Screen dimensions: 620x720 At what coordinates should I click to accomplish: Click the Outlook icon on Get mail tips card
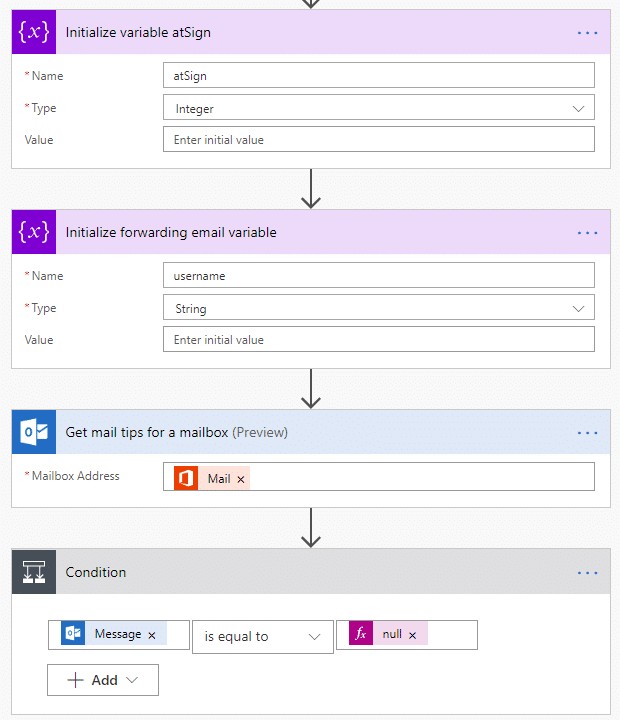34,432
